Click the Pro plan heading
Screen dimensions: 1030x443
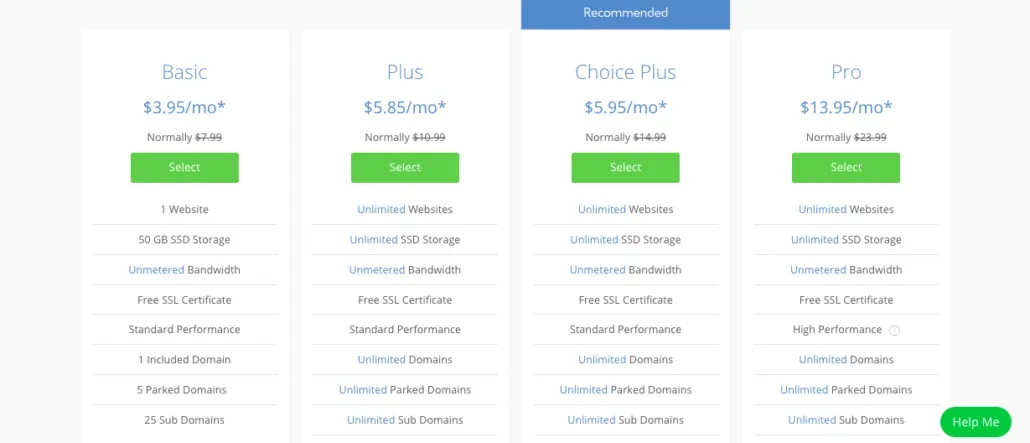846,72
